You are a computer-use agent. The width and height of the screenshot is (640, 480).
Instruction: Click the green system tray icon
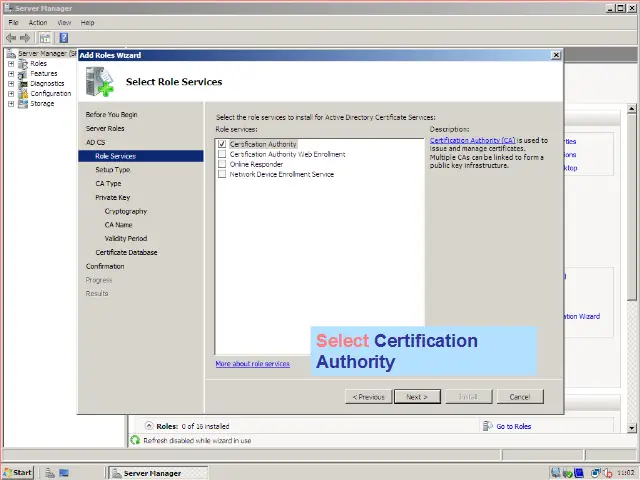click(567, 473)
